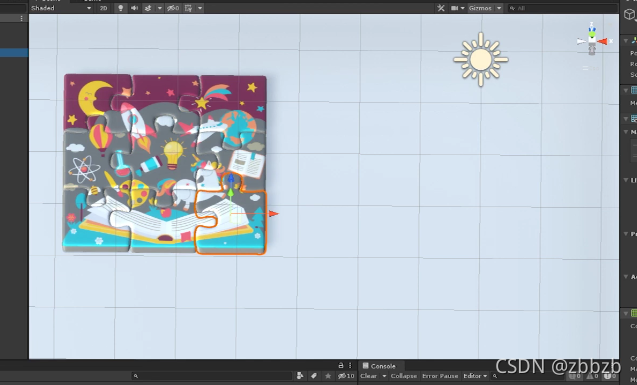The image size is (637, 385).
Task: Toggle Collapse in the Console
Action: 404,376
